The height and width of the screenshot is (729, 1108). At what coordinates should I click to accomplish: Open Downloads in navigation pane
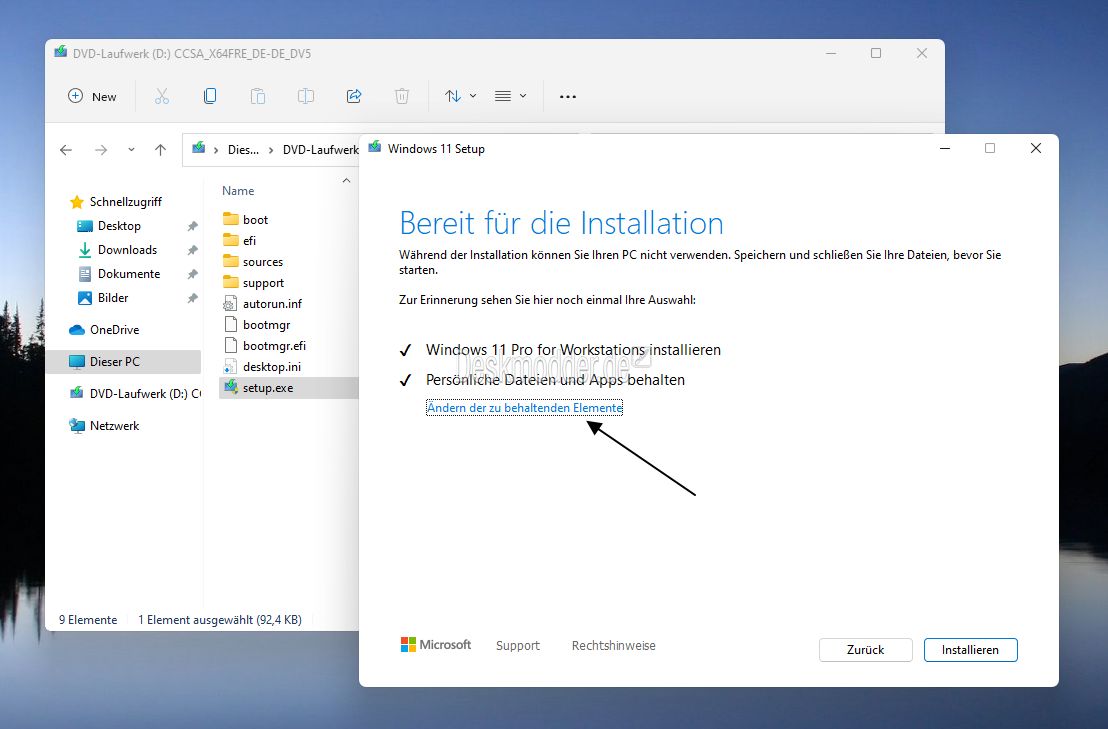coord(127,250)
